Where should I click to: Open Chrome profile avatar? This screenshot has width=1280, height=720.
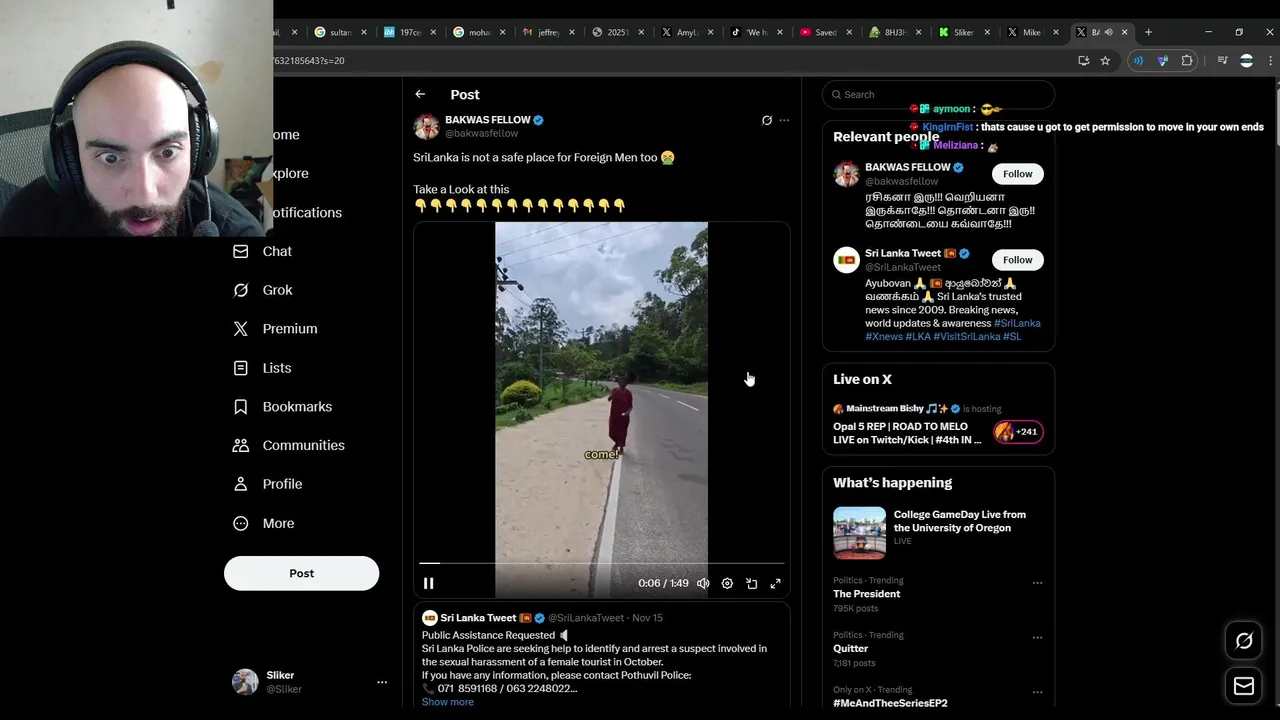[x=1246, y=61]
